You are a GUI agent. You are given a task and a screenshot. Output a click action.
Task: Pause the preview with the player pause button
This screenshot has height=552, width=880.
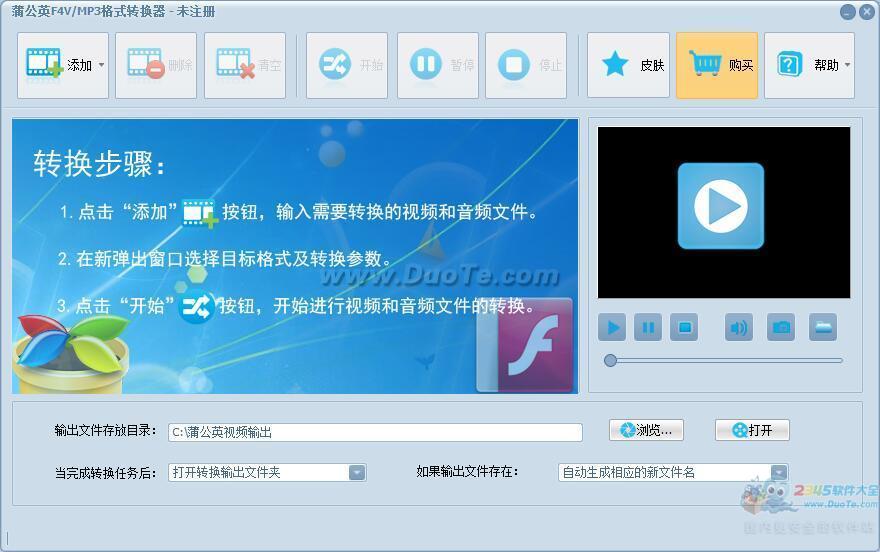coord(648,327)
